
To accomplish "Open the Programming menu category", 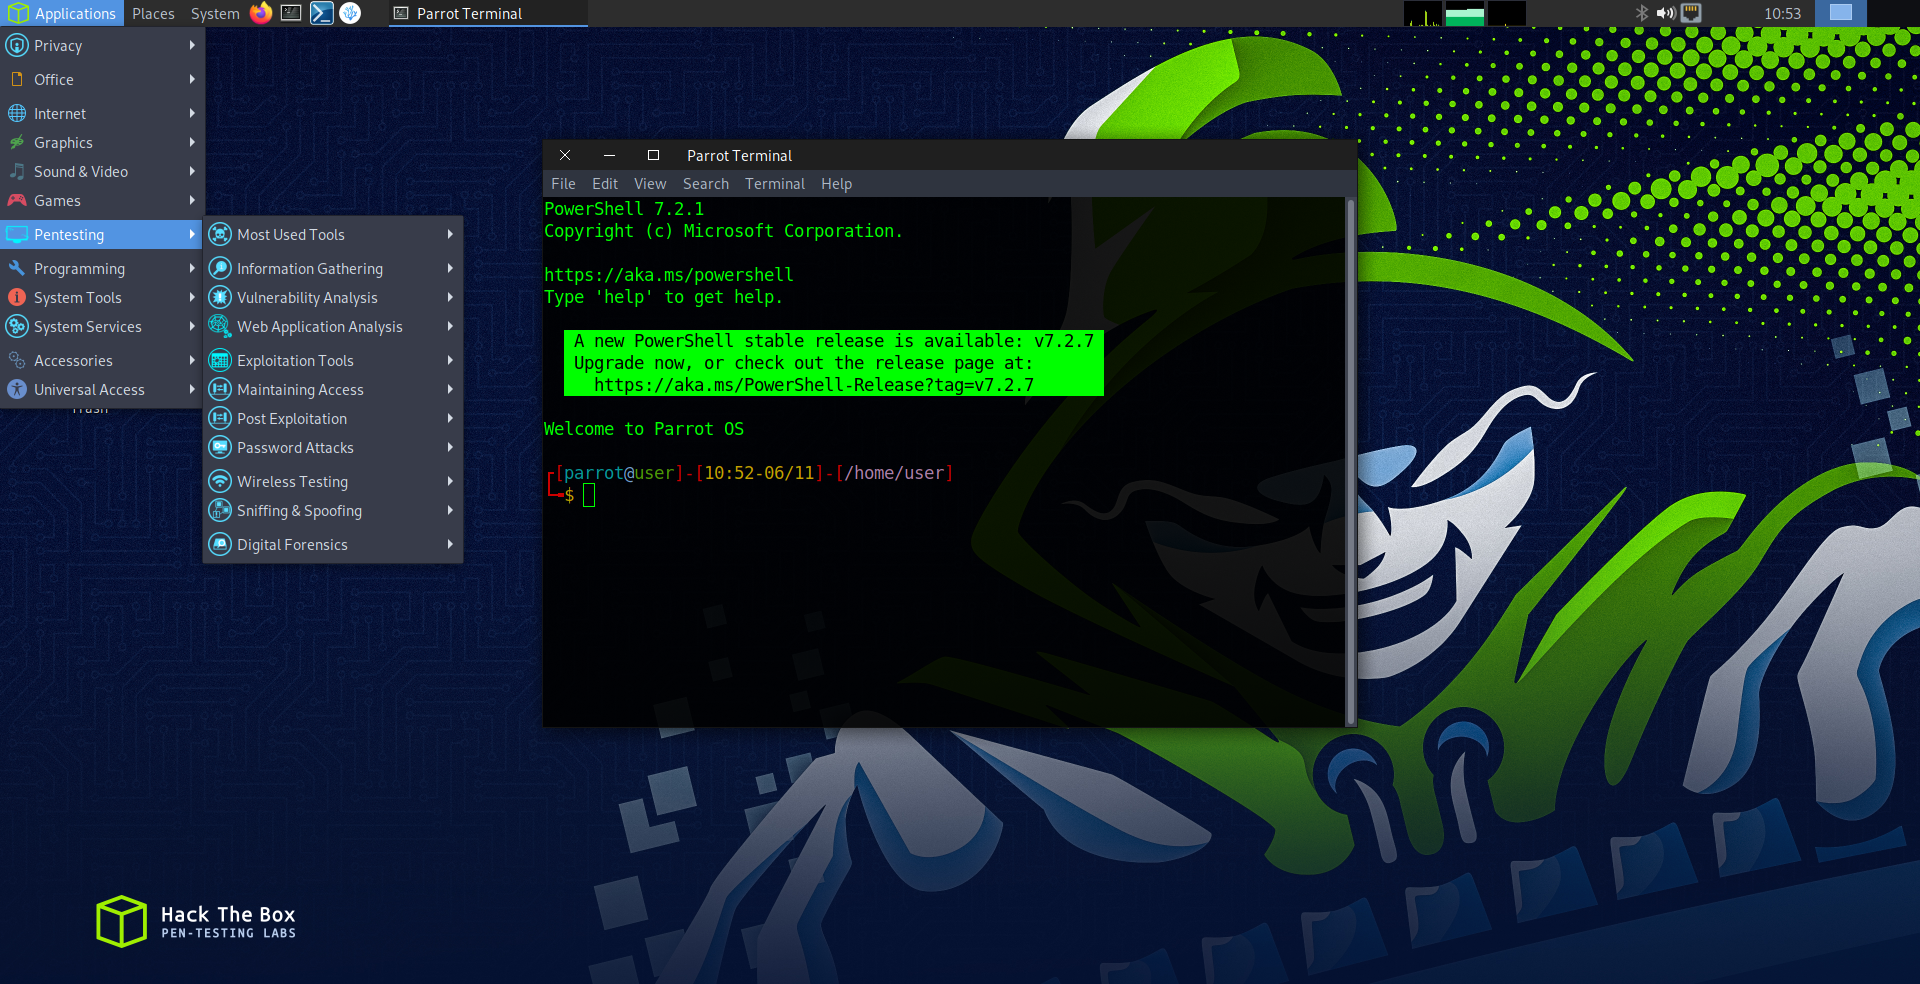I will (x=101, y=268).
